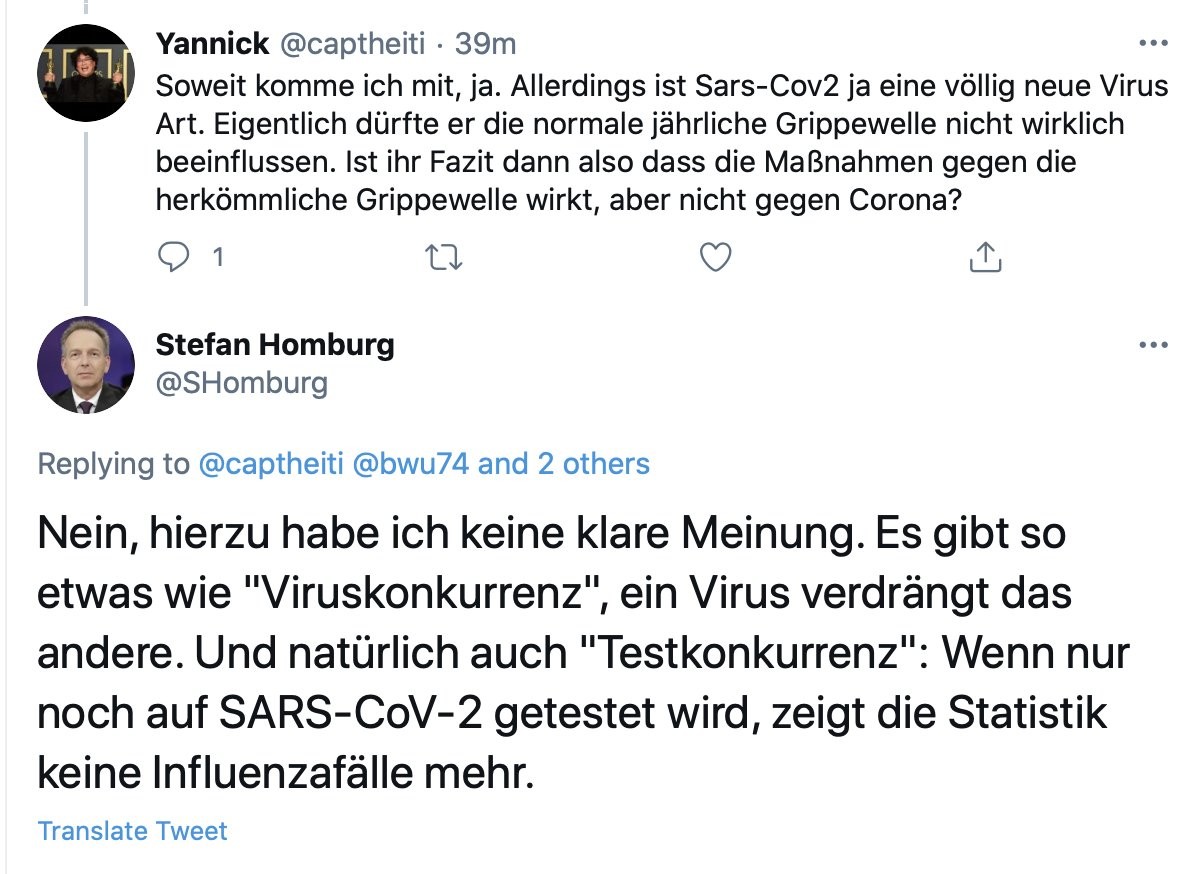
Task: Click the reply count number 1
Action: tap(216, 257)
